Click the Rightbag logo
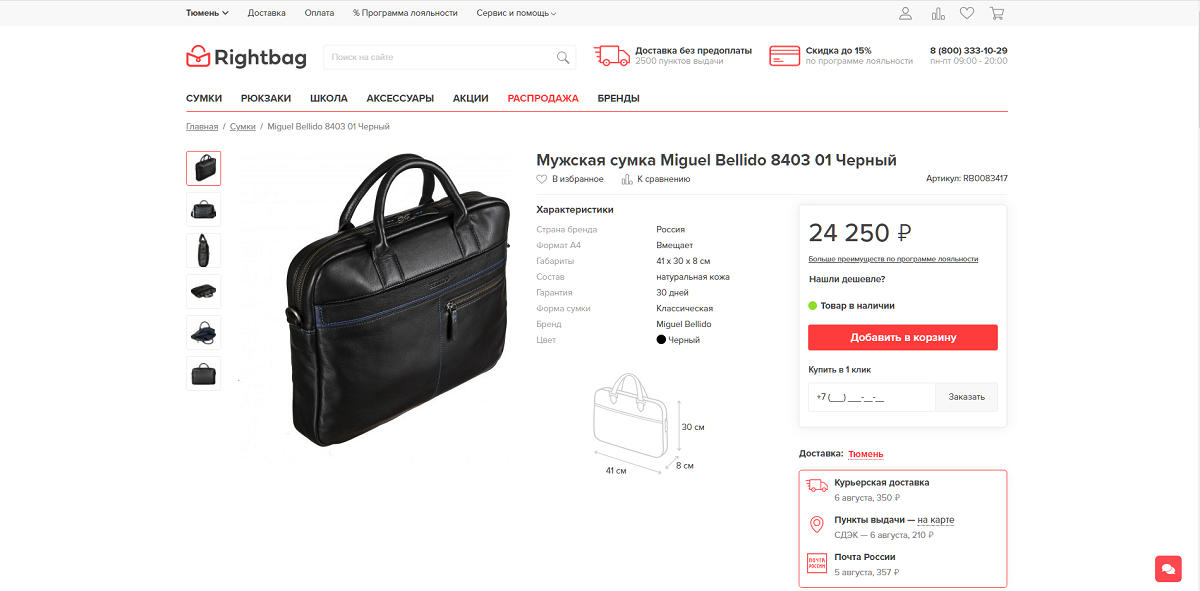 coord(246,57)
